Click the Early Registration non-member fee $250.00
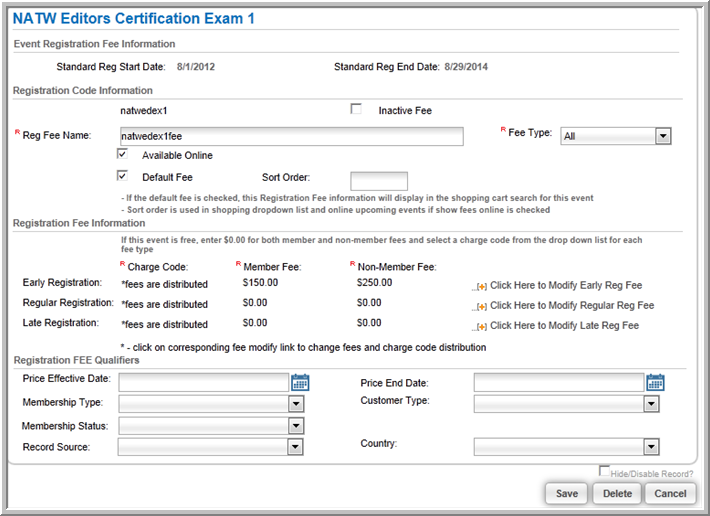Image resolution: width=710 pixels, height=516 pixels. point(374,282)
